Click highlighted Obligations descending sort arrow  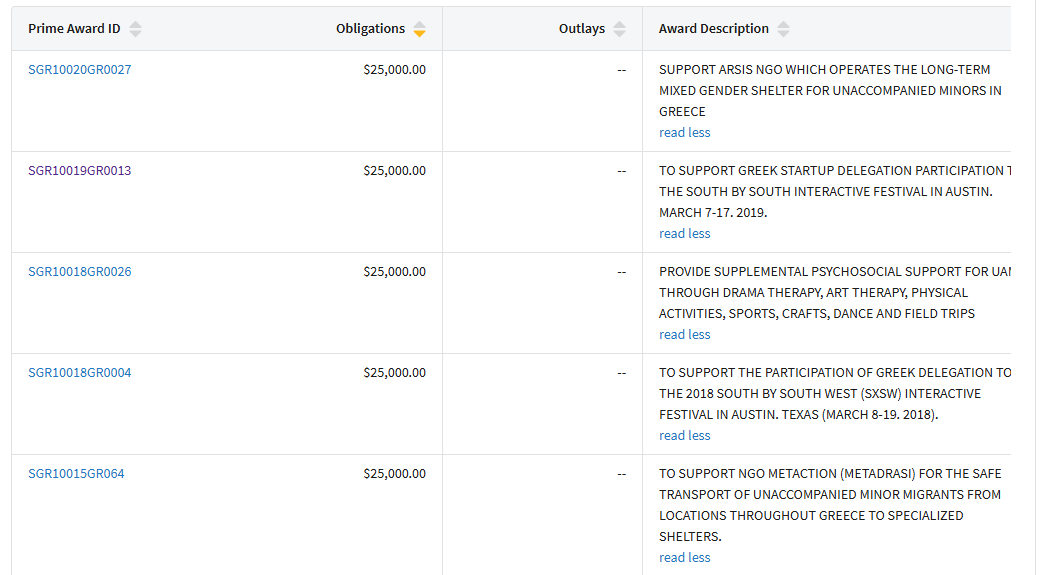(x=420, y=34)
